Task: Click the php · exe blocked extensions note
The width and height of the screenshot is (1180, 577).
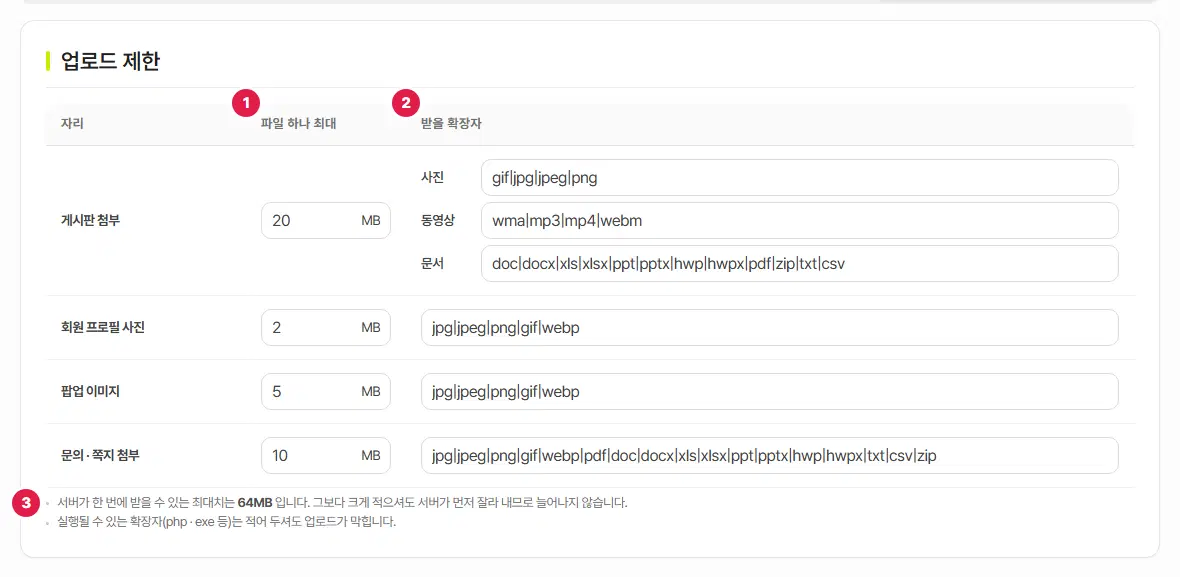Action: click(x=227, y=522)
